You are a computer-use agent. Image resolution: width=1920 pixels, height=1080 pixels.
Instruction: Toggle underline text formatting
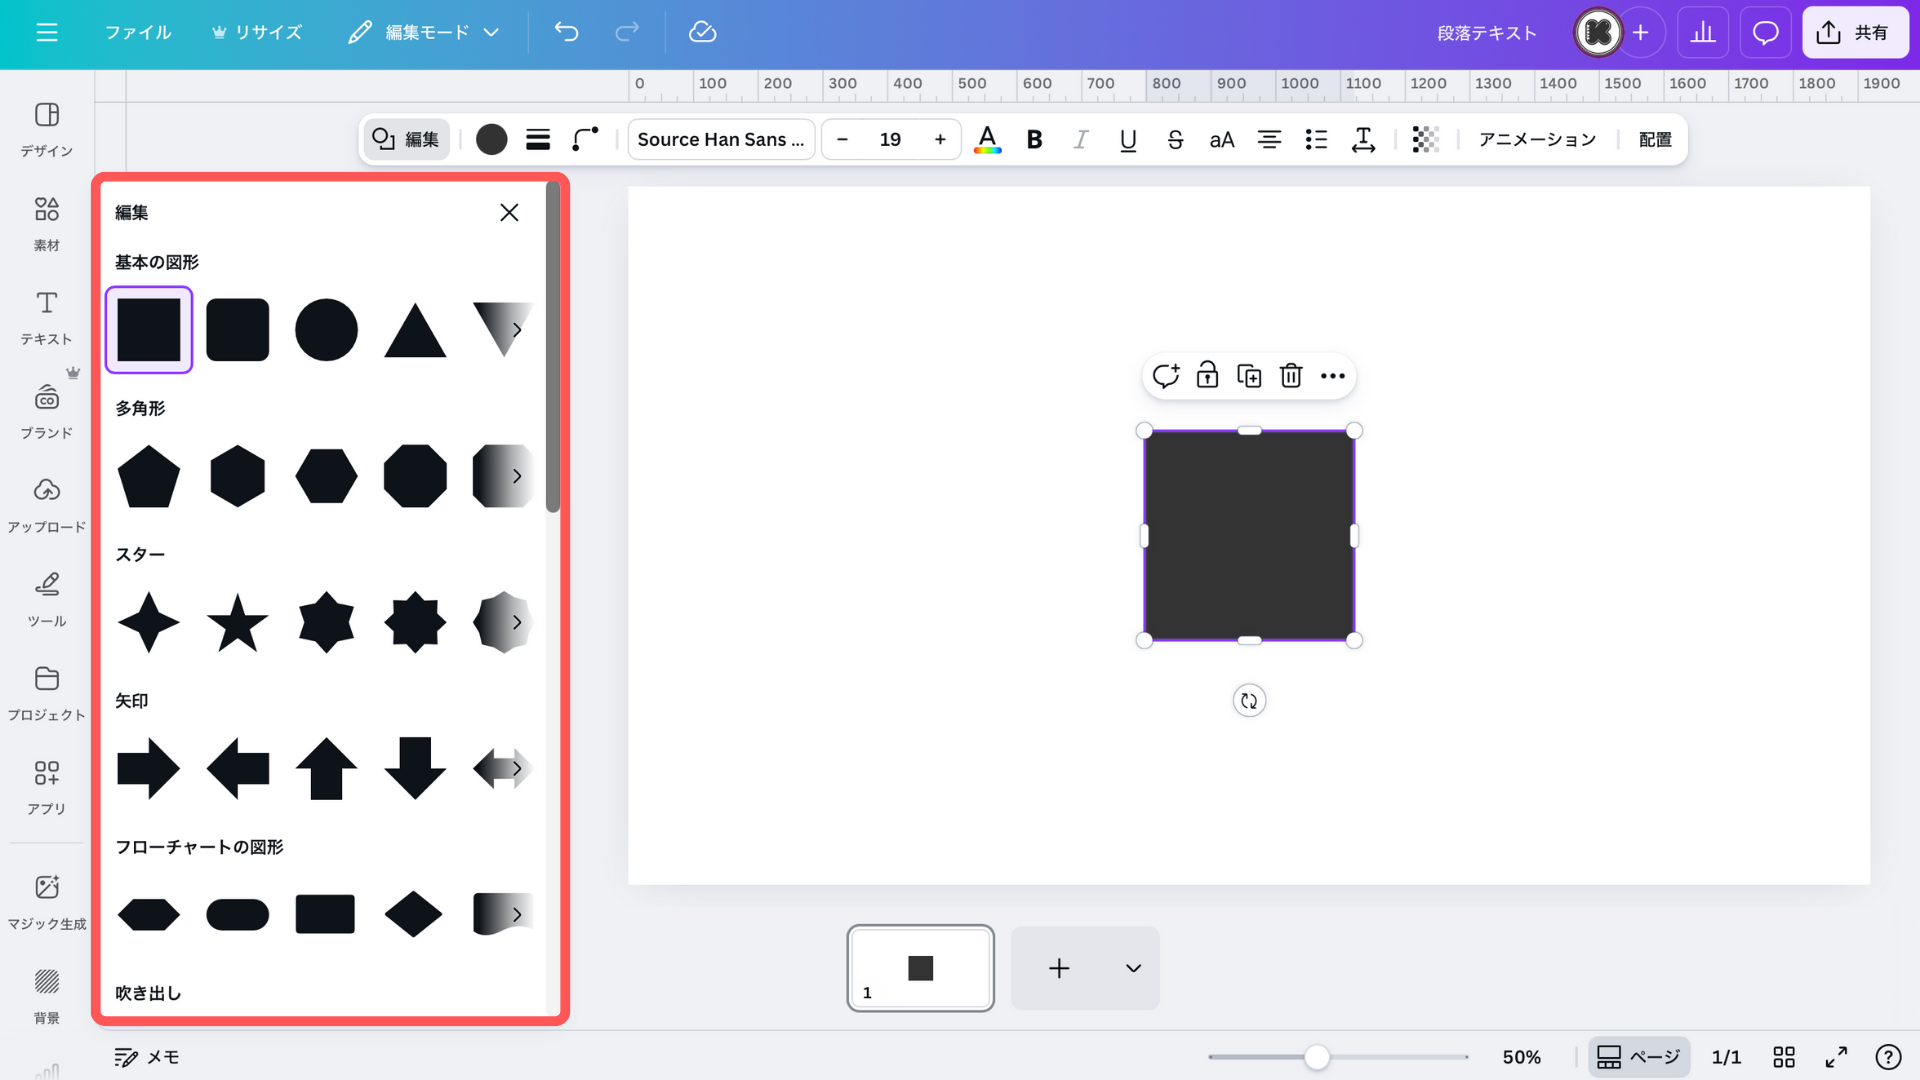tap(1128, 140)
